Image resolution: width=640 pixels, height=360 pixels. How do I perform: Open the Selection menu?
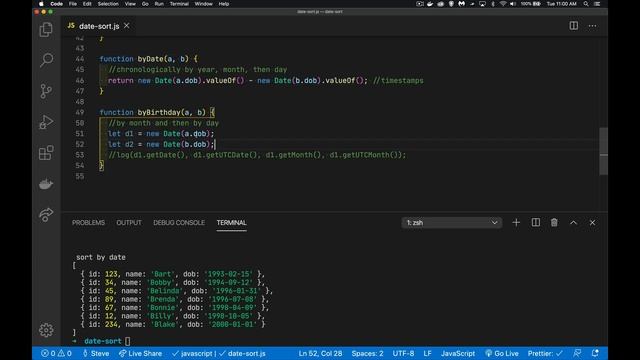pyautogui.click(x=108, y=4)
